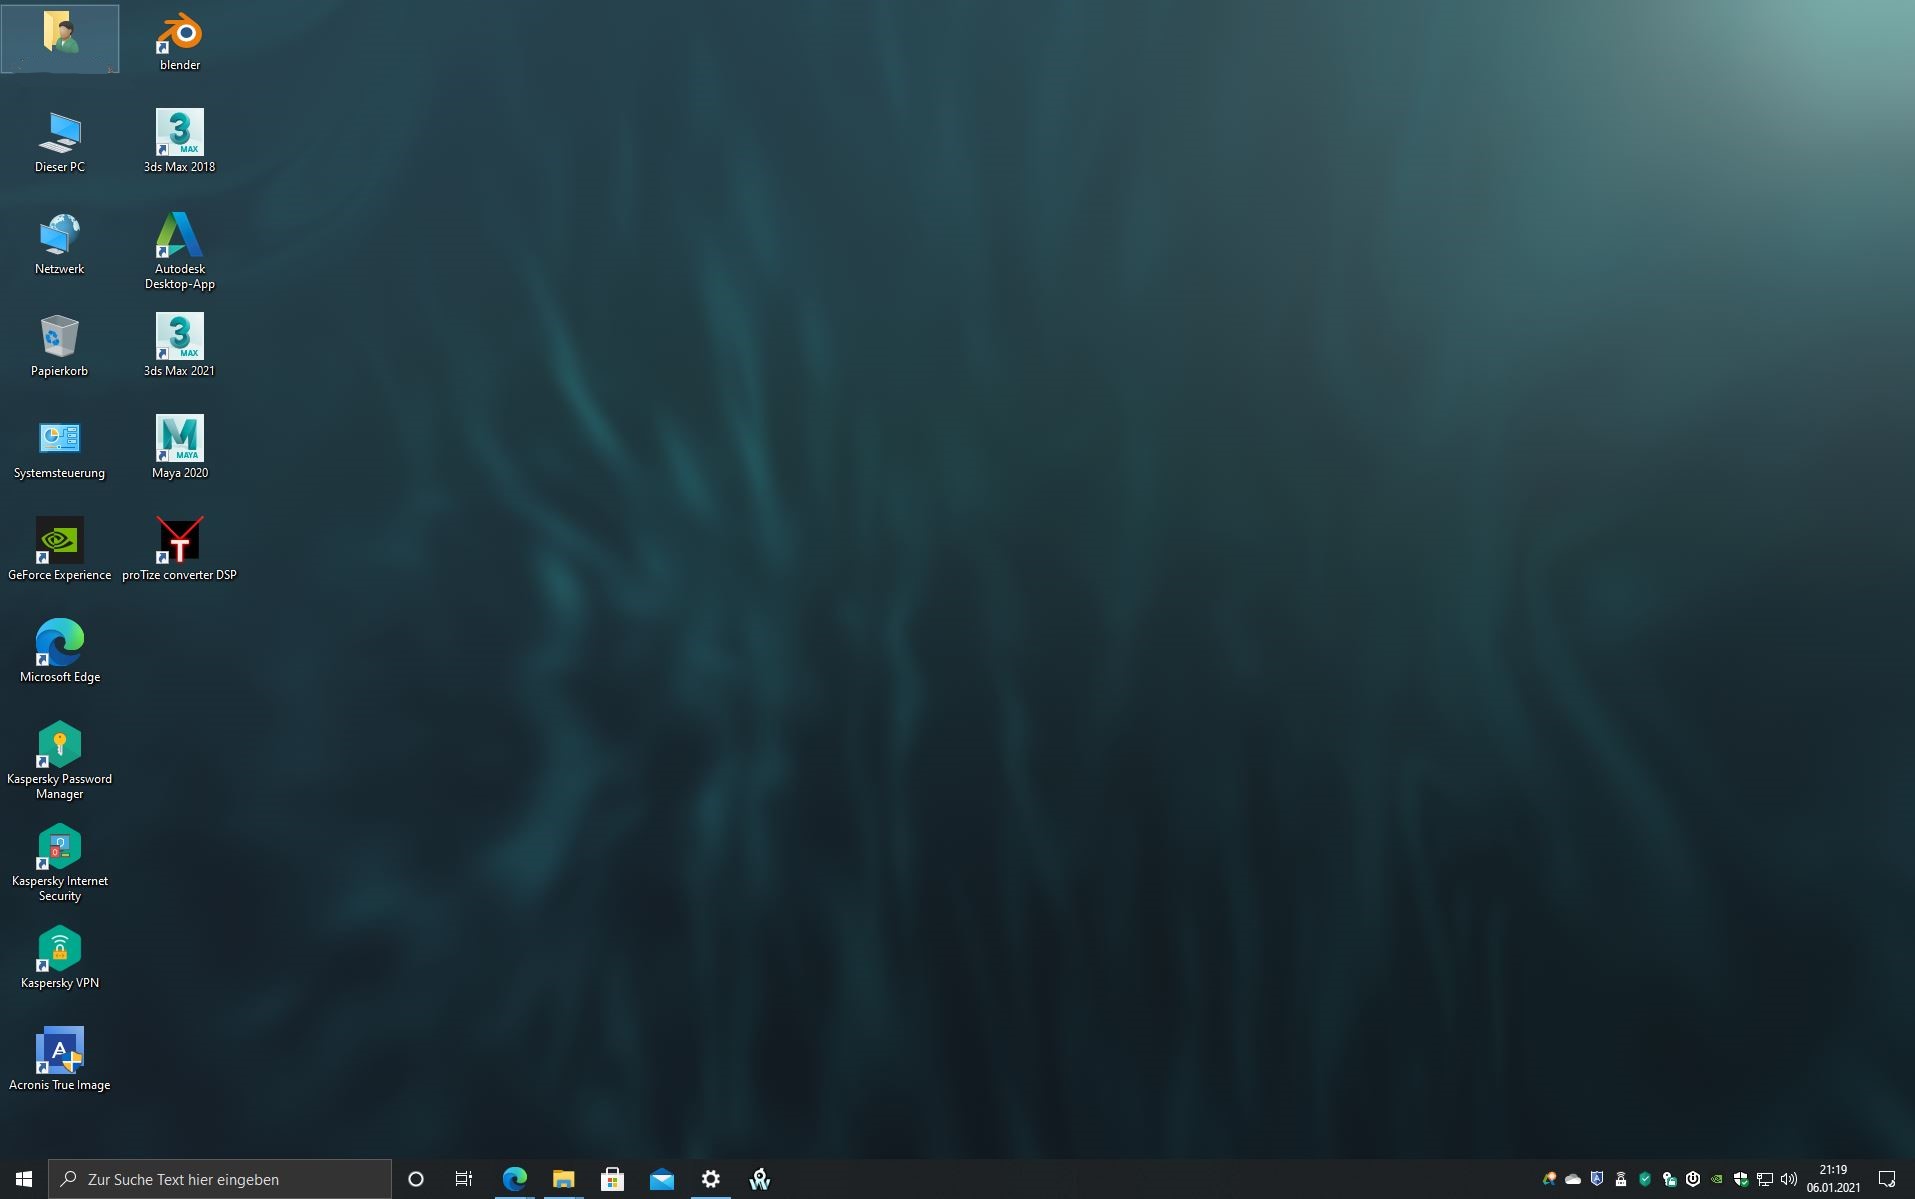Open the volume control tray icon
This screenshot has height=1199, width=1915.
point(1789,1179)
